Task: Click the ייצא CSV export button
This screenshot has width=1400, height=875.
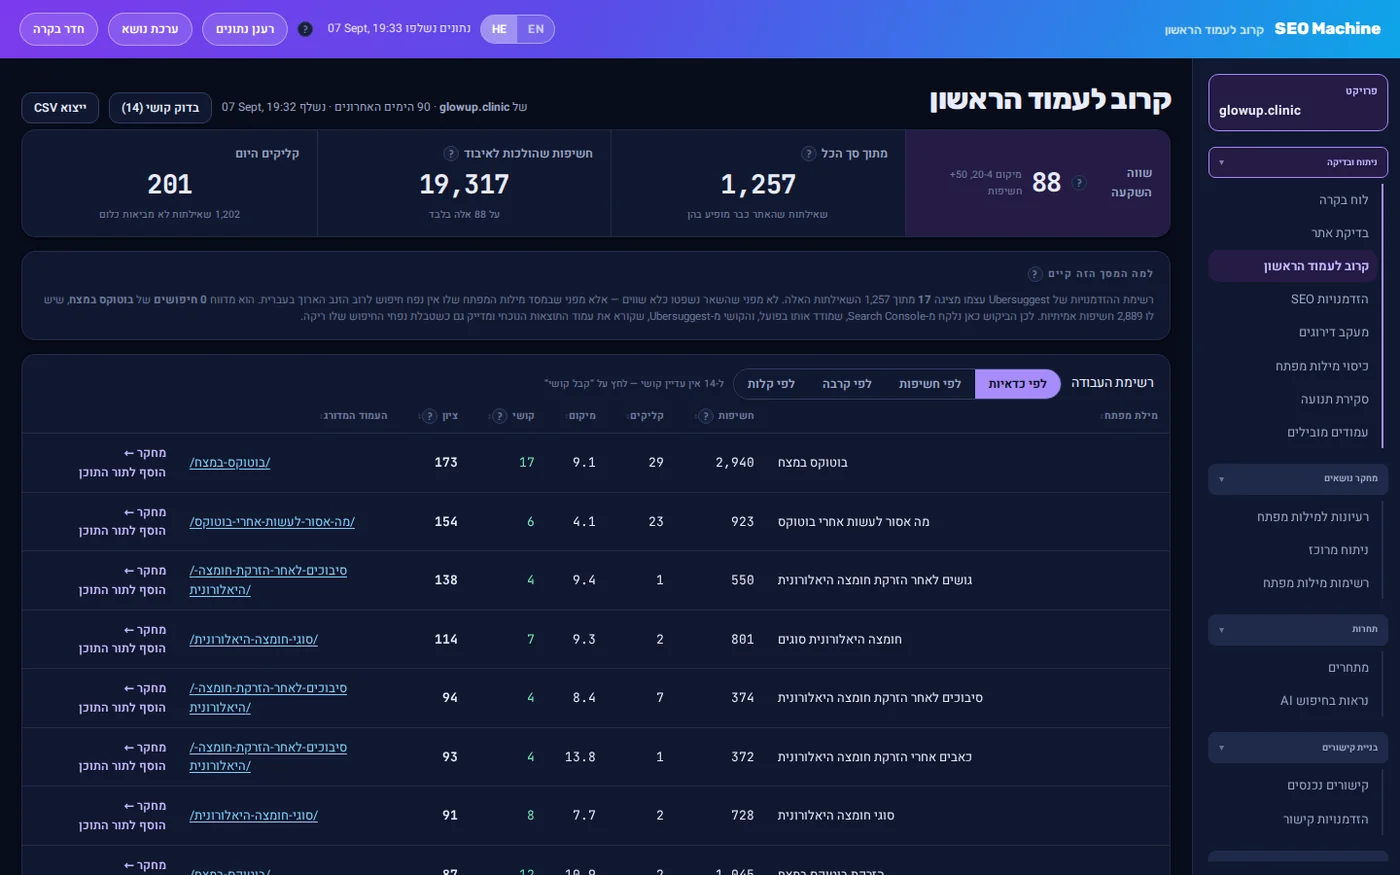Action: 60,107
